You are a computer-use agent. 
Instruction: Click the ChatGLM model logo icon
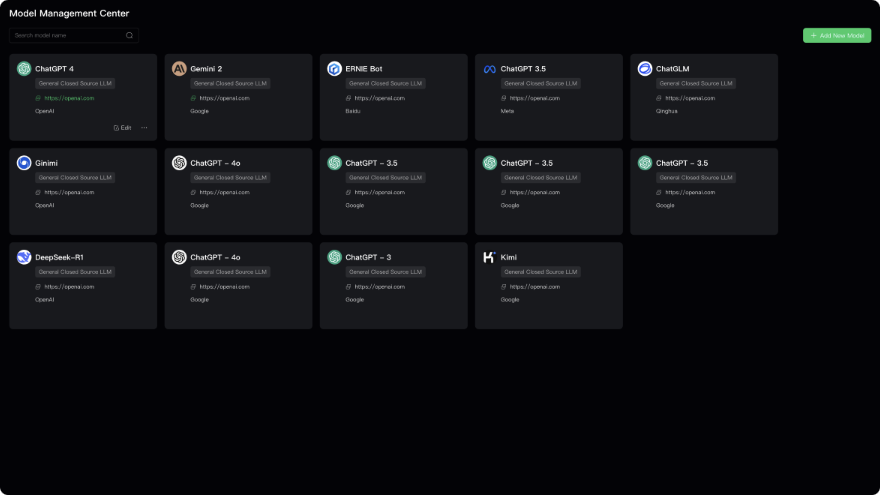click(x=645, y=69)
